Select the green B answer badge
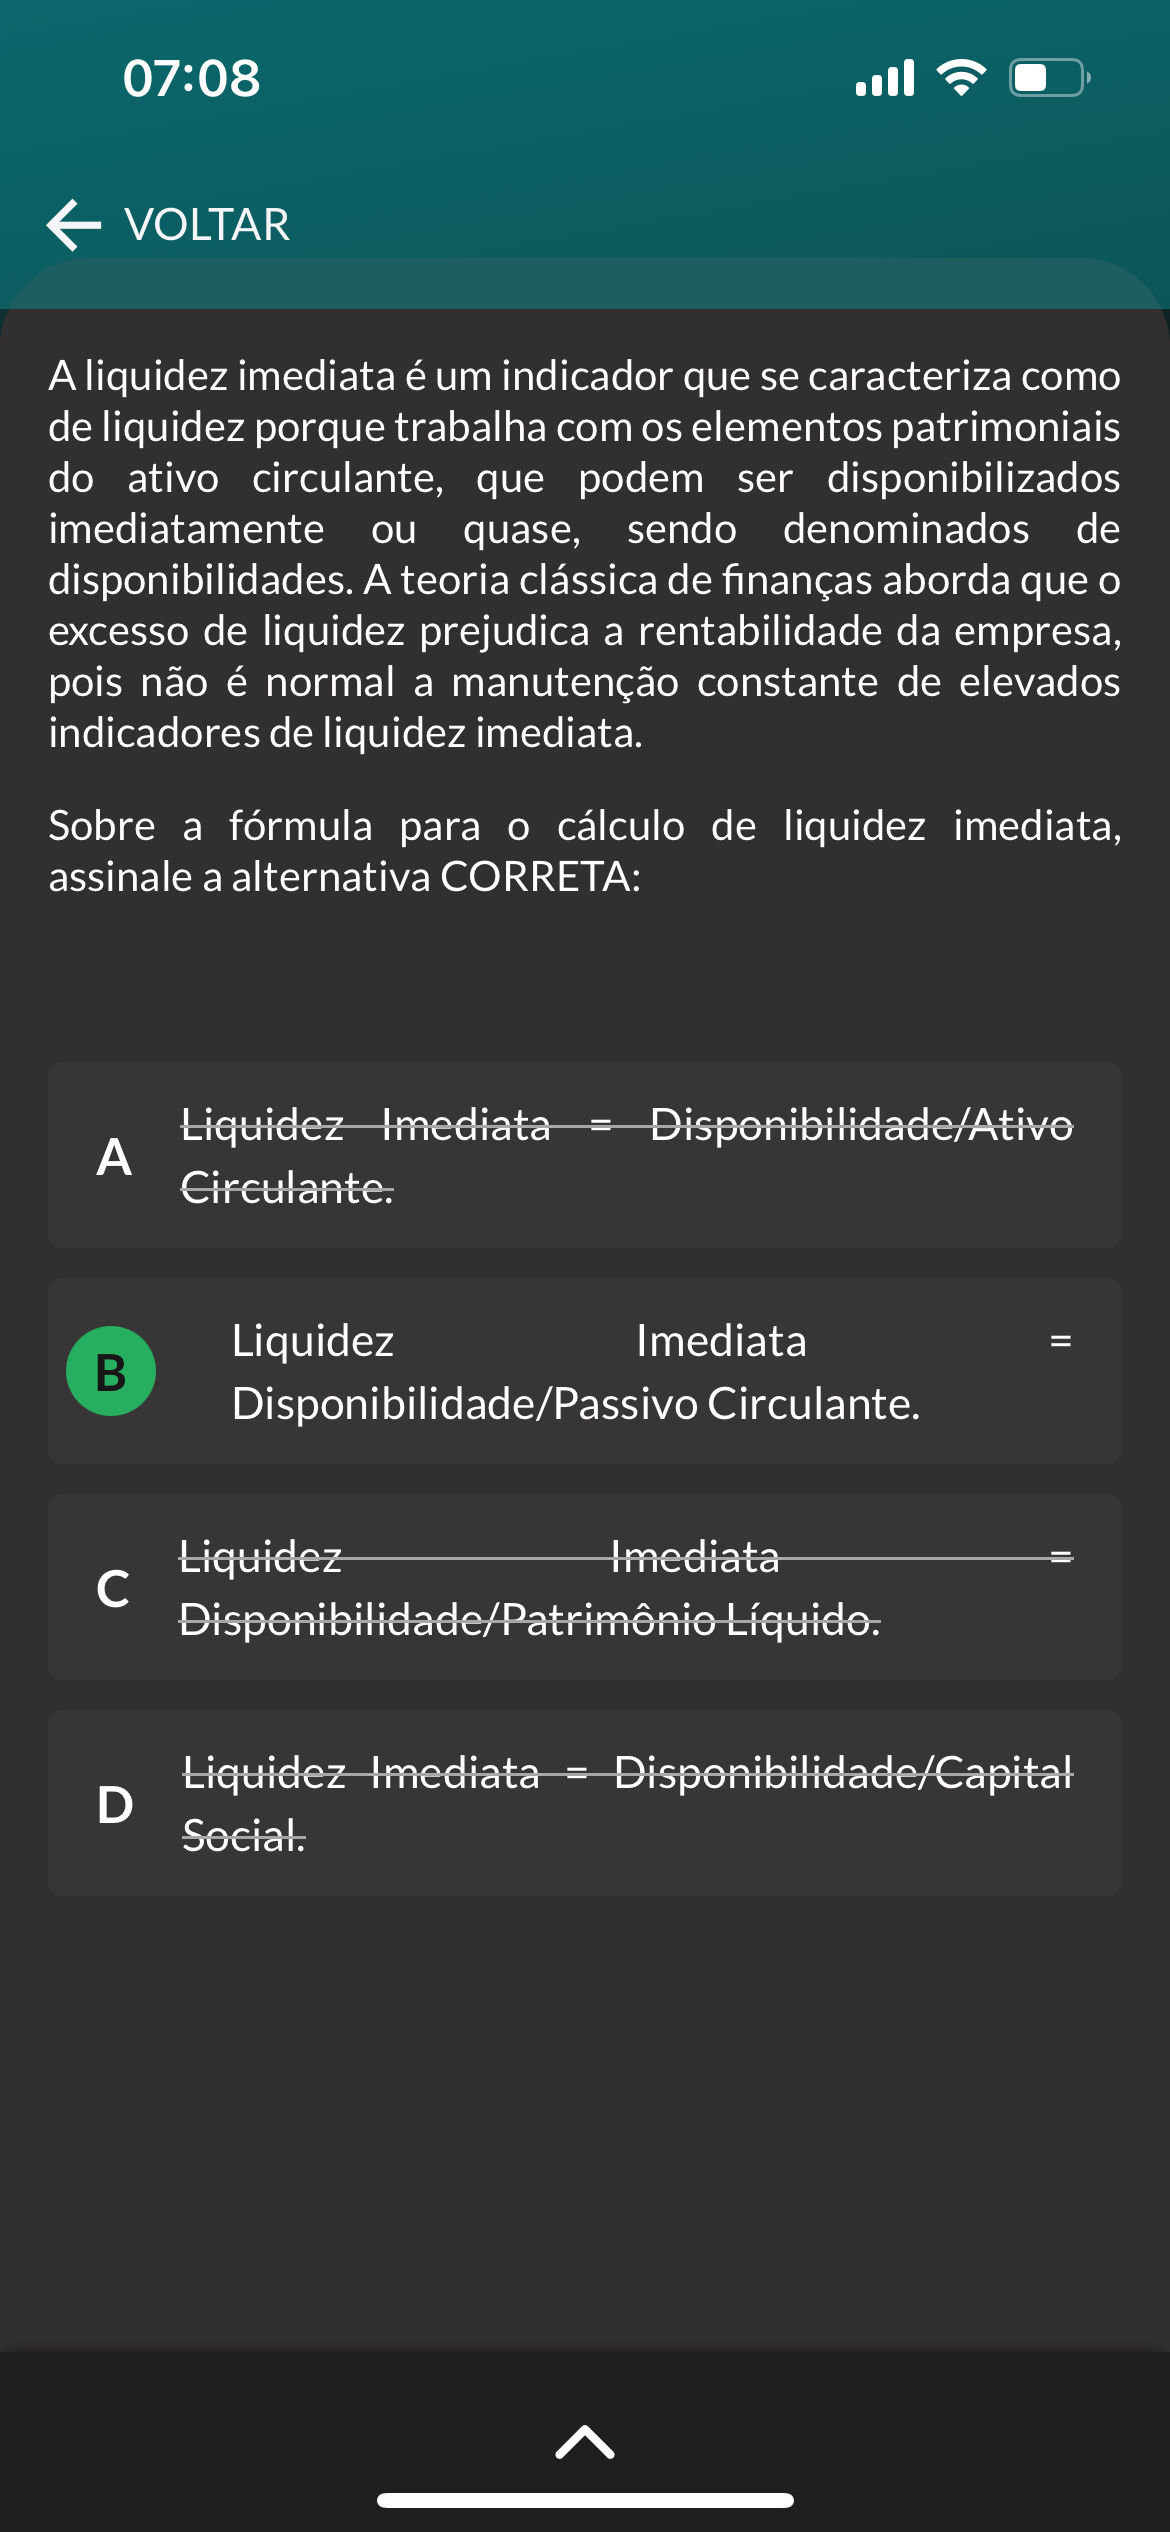The image size is (1170, 2532). coord(111,1371)
